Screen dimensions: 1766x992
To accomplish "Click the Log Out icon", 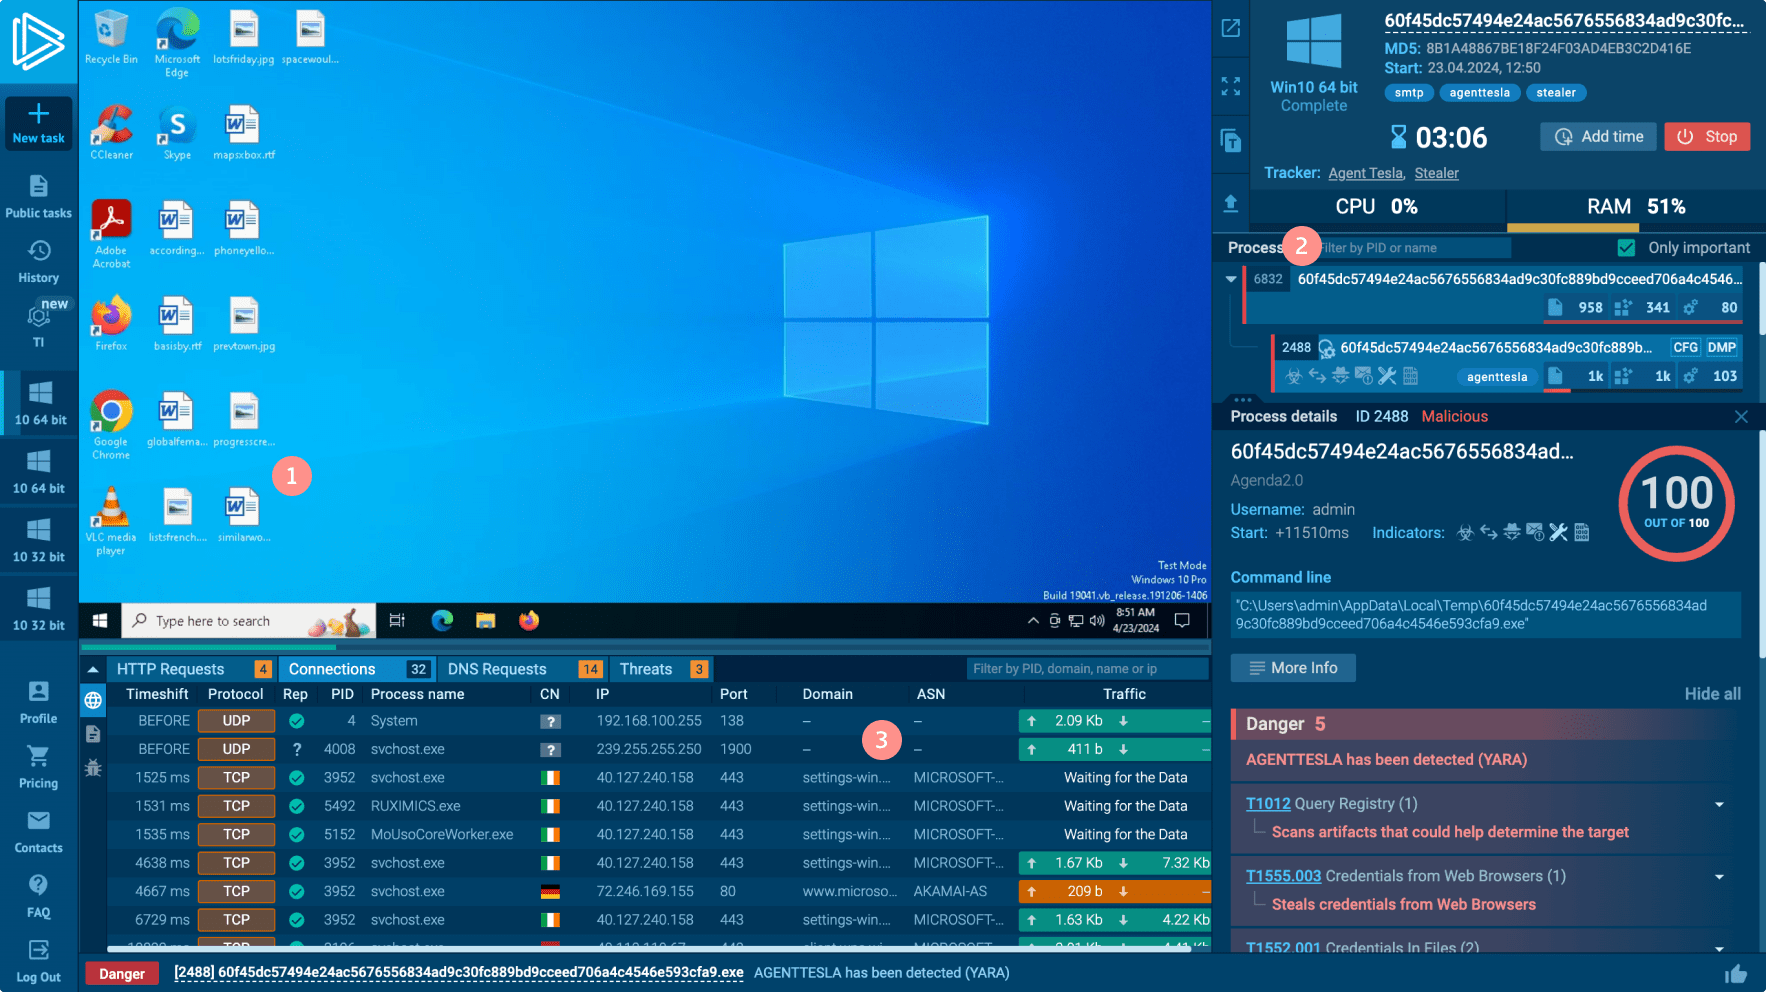I will tap(38, 951).
